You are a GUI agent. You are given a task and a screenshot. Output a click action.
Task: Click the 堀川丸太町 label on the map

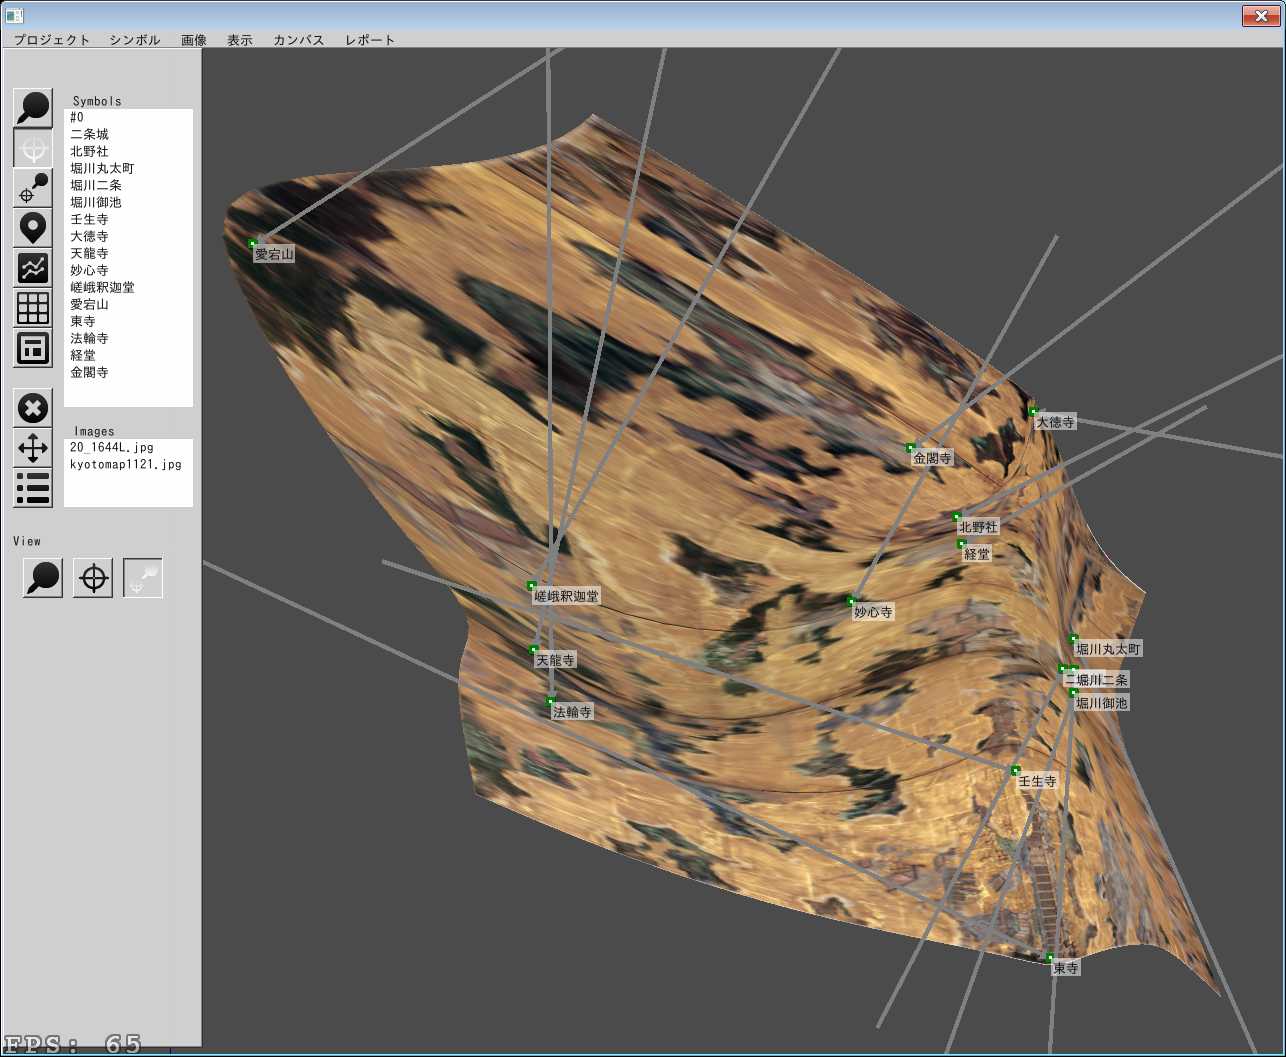(x=1108, y=649)
